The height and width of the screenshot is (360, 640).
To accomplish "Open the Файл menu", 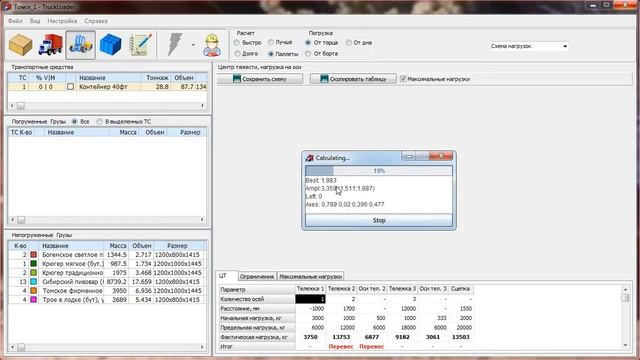I will coord(16,21).
